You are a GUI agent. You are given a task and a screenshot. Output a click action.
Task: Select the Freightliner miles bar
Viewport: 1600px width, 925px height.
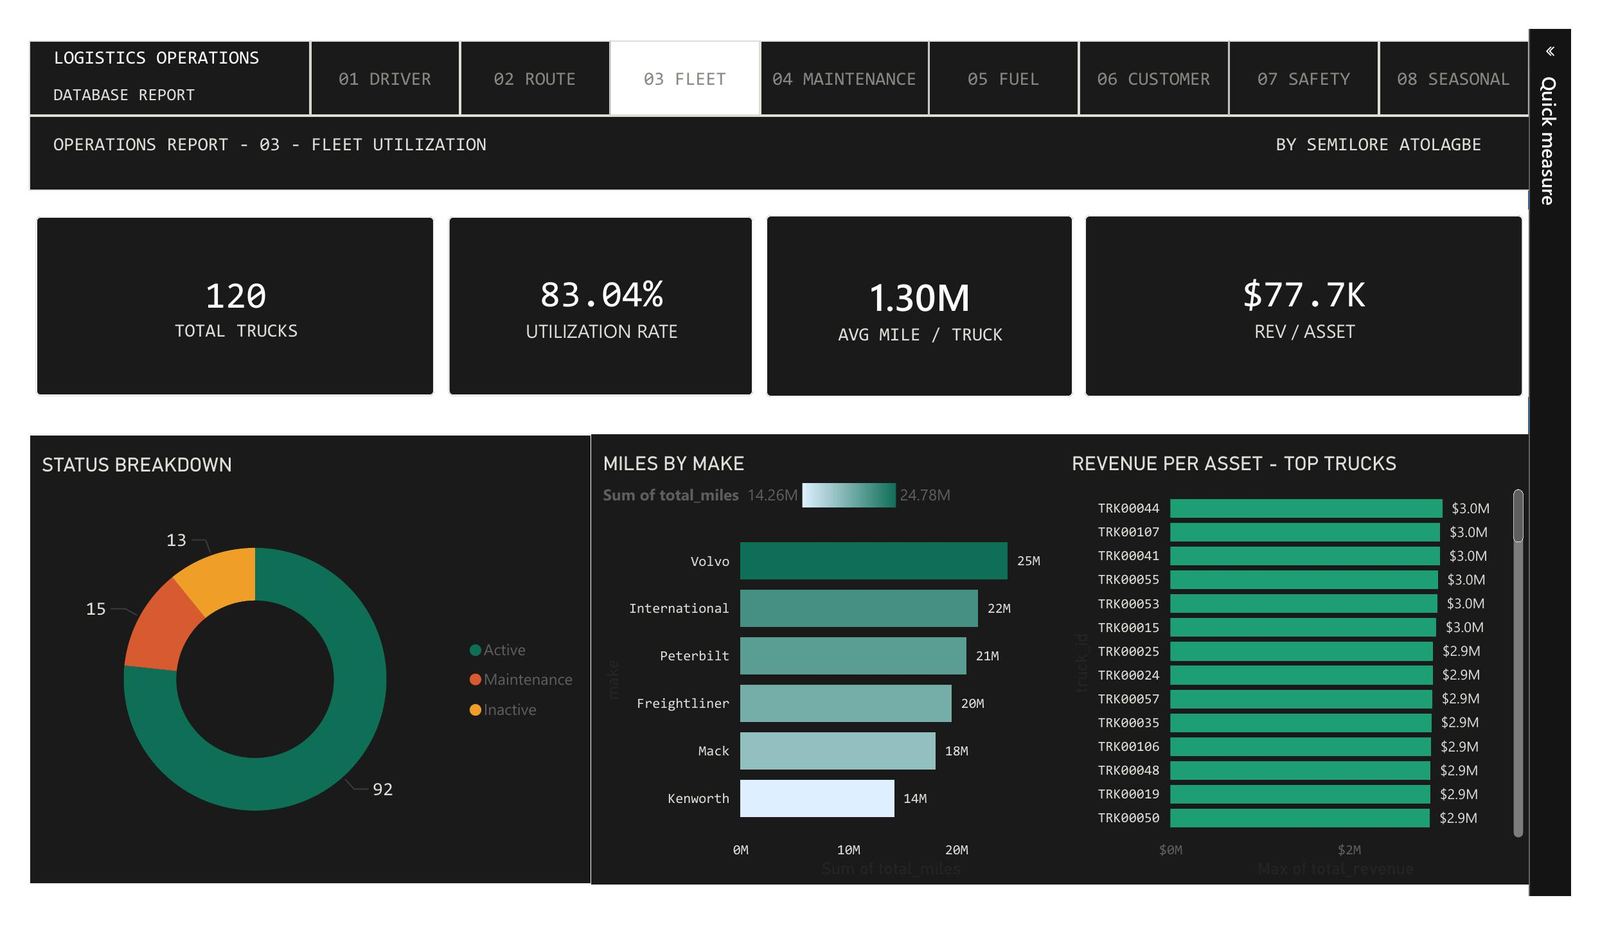tap(845, 703)
